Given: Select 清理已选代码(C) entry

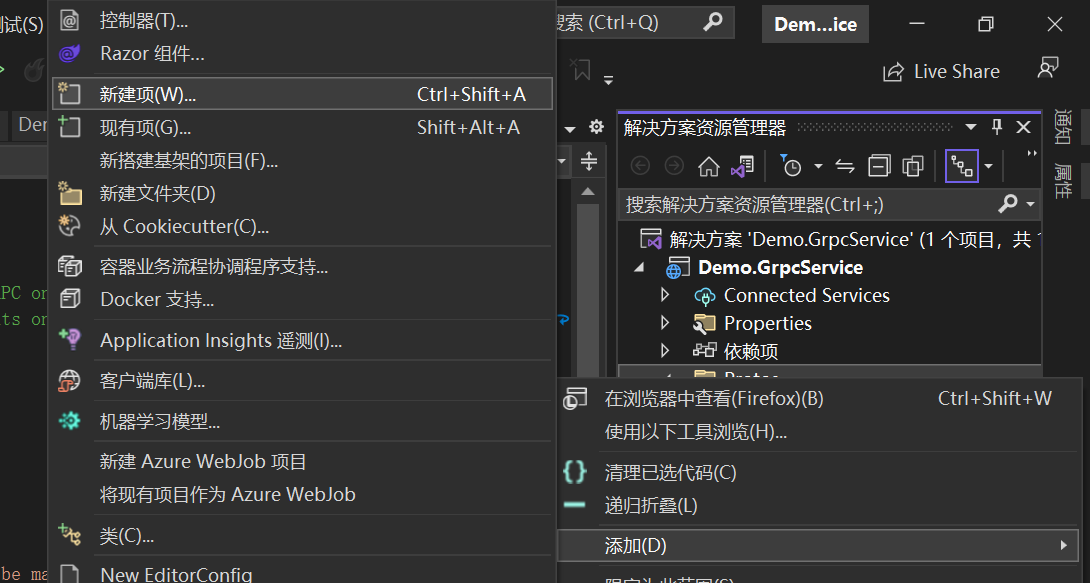Looking at the screenshot, I should pyautogui.click(x=819, y=473).
